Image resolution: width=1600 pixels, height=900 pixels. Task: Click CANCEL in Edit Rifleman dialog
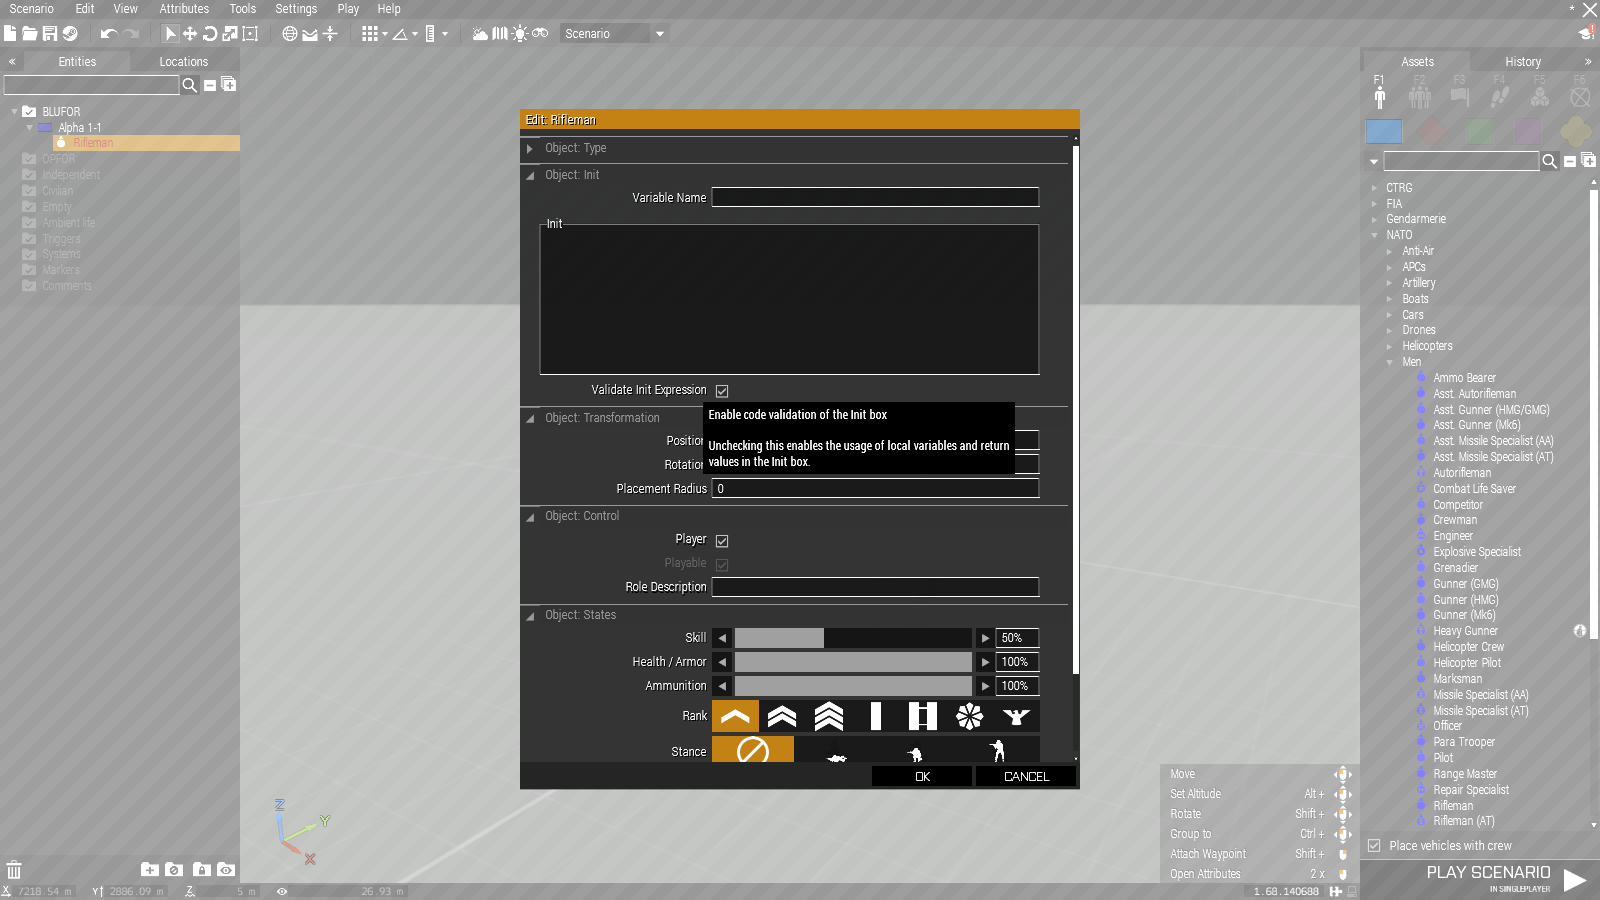click(x=1026, y=776)
